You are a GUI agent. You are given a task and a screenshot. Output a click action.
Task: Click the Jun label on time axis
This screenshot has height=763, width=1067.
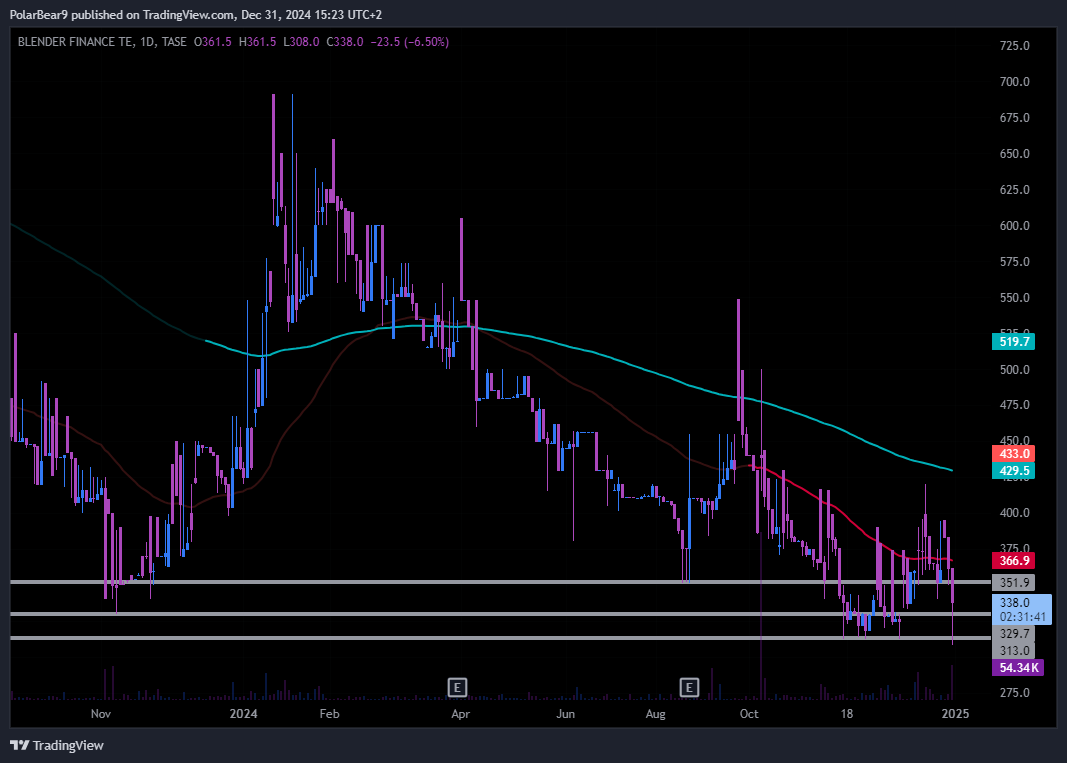565,713
